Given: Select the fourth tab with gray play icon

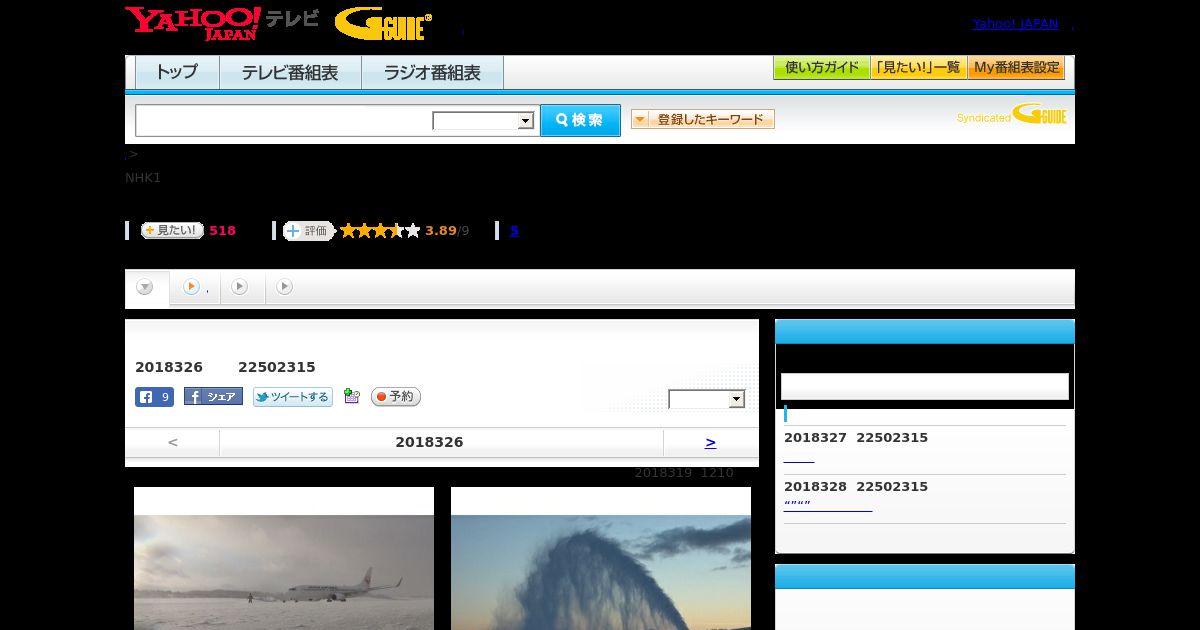Looking at the screenshot, I should (x=285, y=287).
